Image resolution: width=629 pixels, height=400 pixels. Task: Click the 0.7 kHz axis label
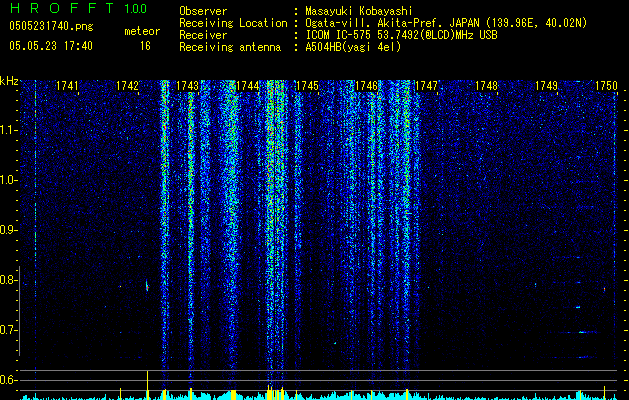pyautogui.click(x=8, y=330)
